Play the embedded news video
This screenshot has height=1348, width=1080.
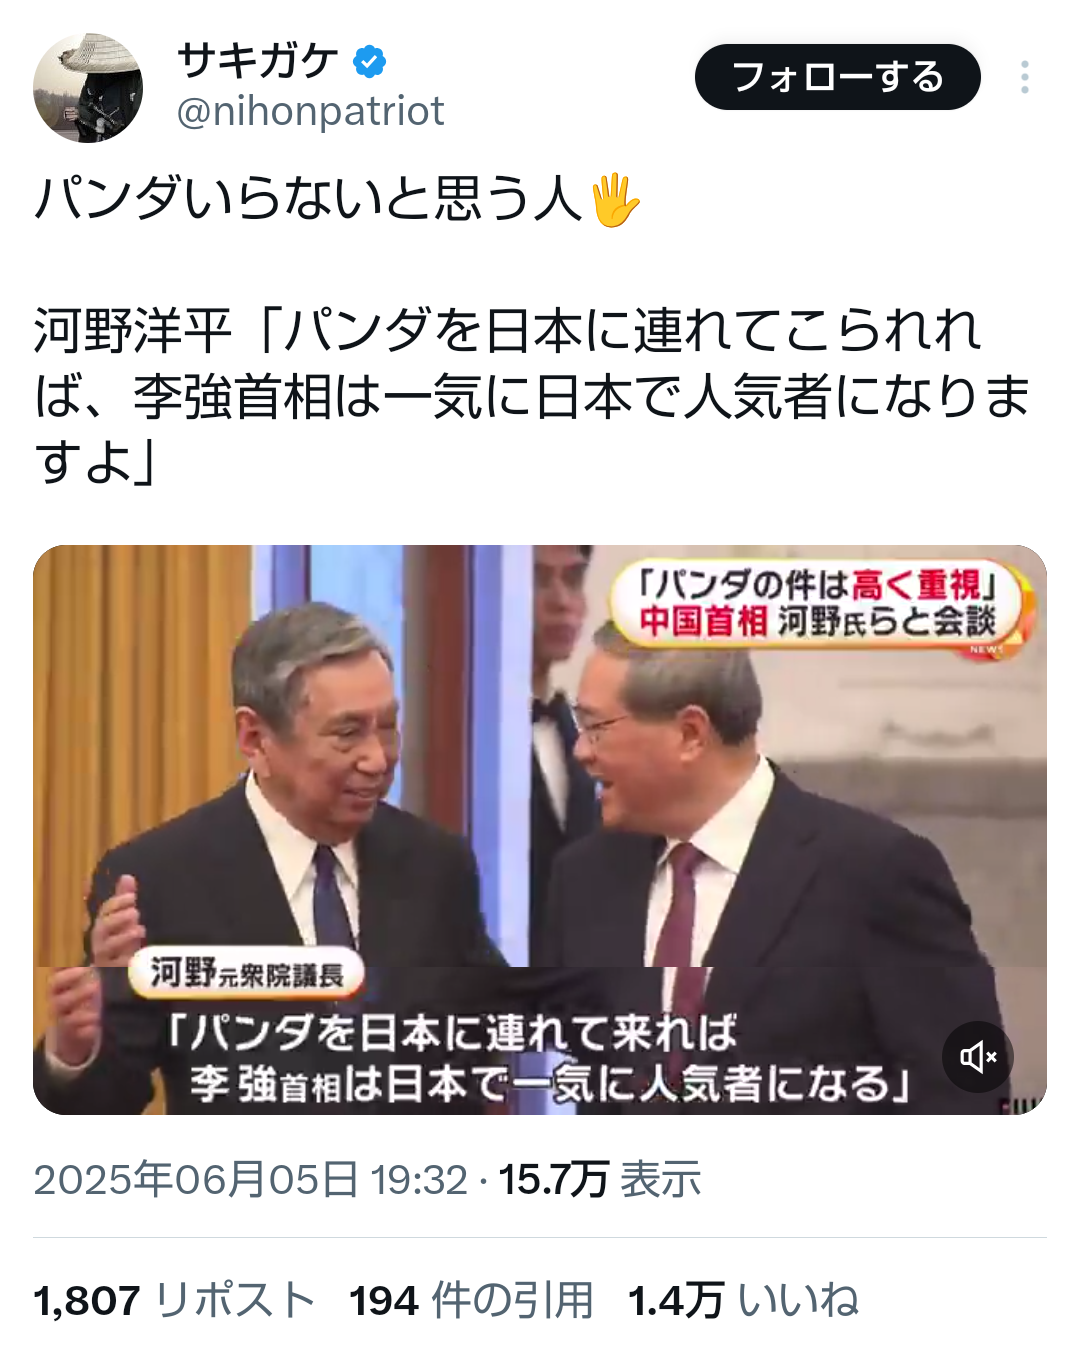[540, 830]
